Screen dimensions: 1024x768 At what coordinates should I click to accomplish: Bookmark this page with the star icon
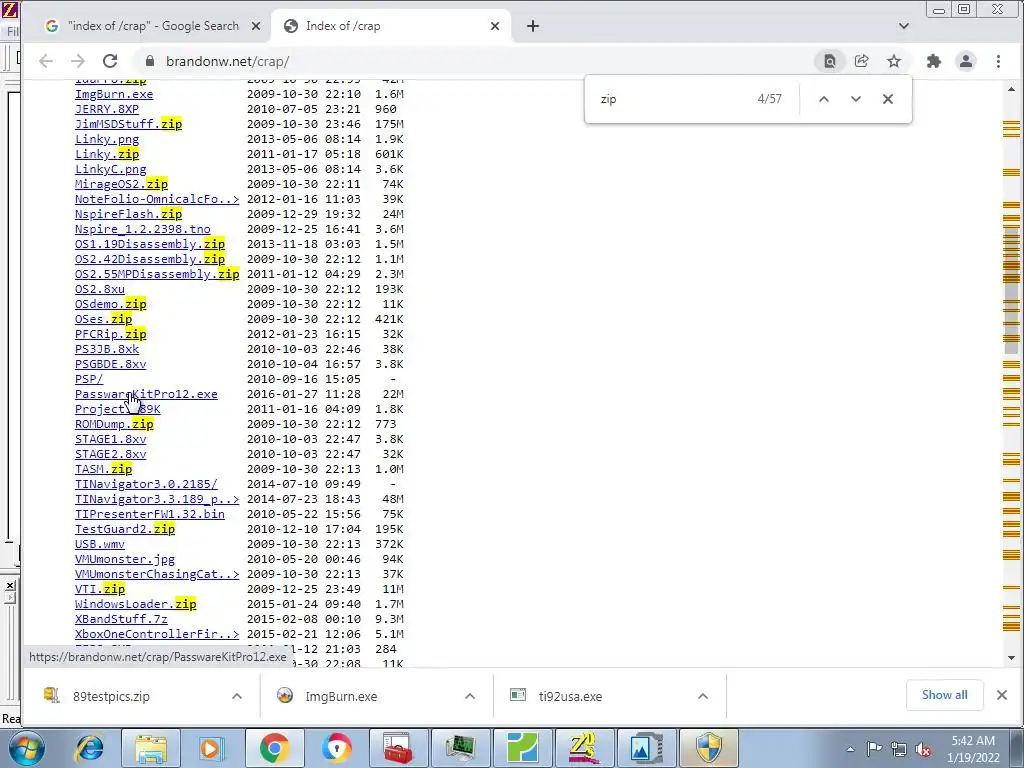tap(894, 61)
